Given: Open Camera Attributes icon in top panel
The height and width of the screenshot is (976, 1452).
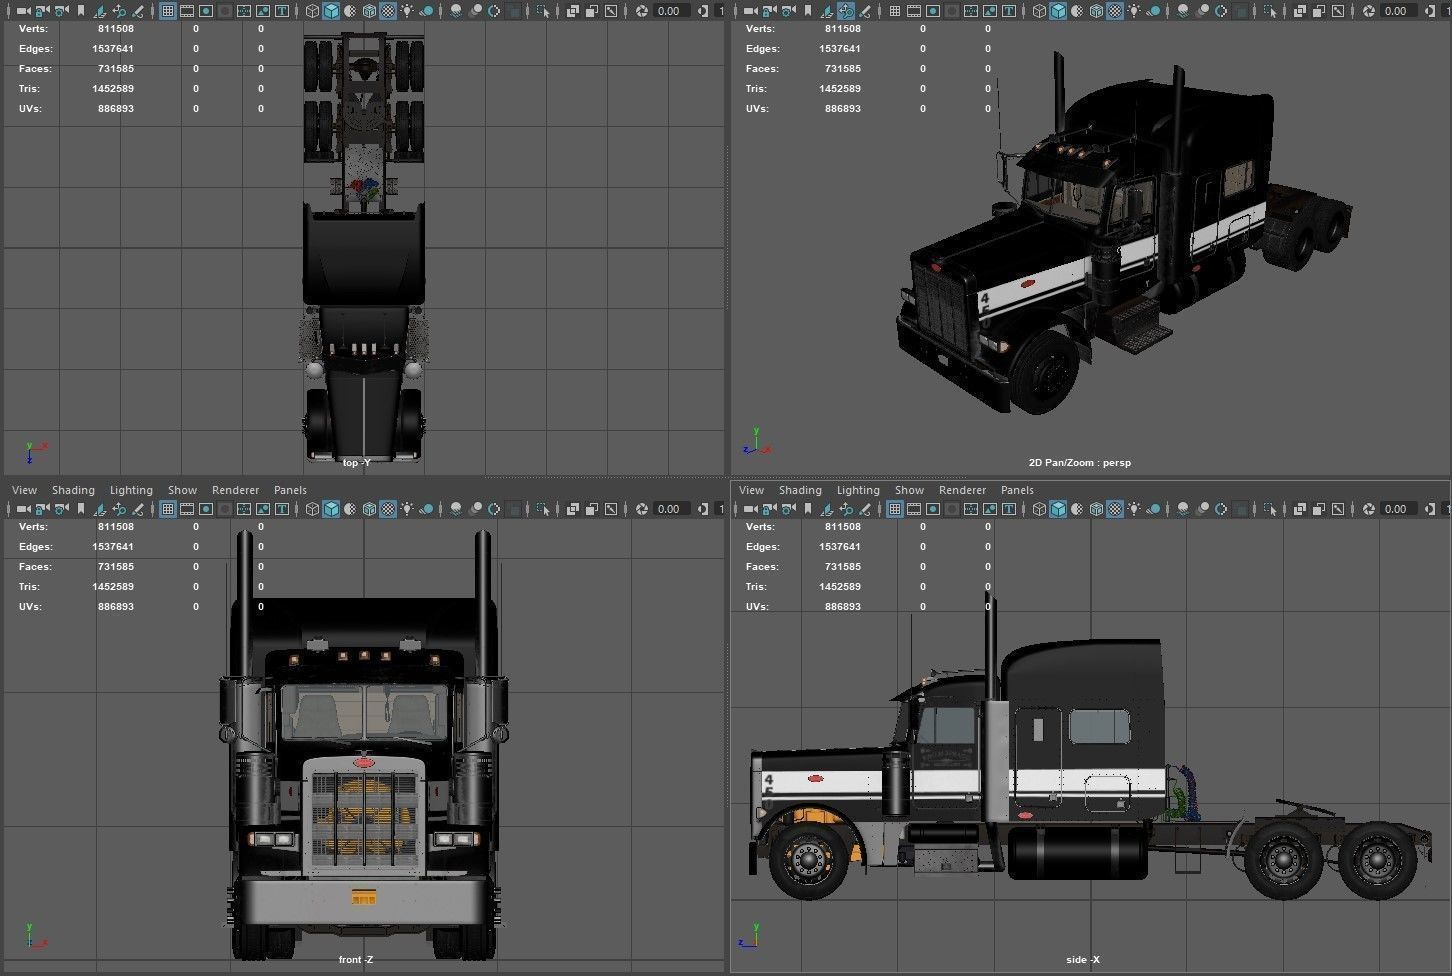Looking at the screenshot, I should tap(61, 11).
